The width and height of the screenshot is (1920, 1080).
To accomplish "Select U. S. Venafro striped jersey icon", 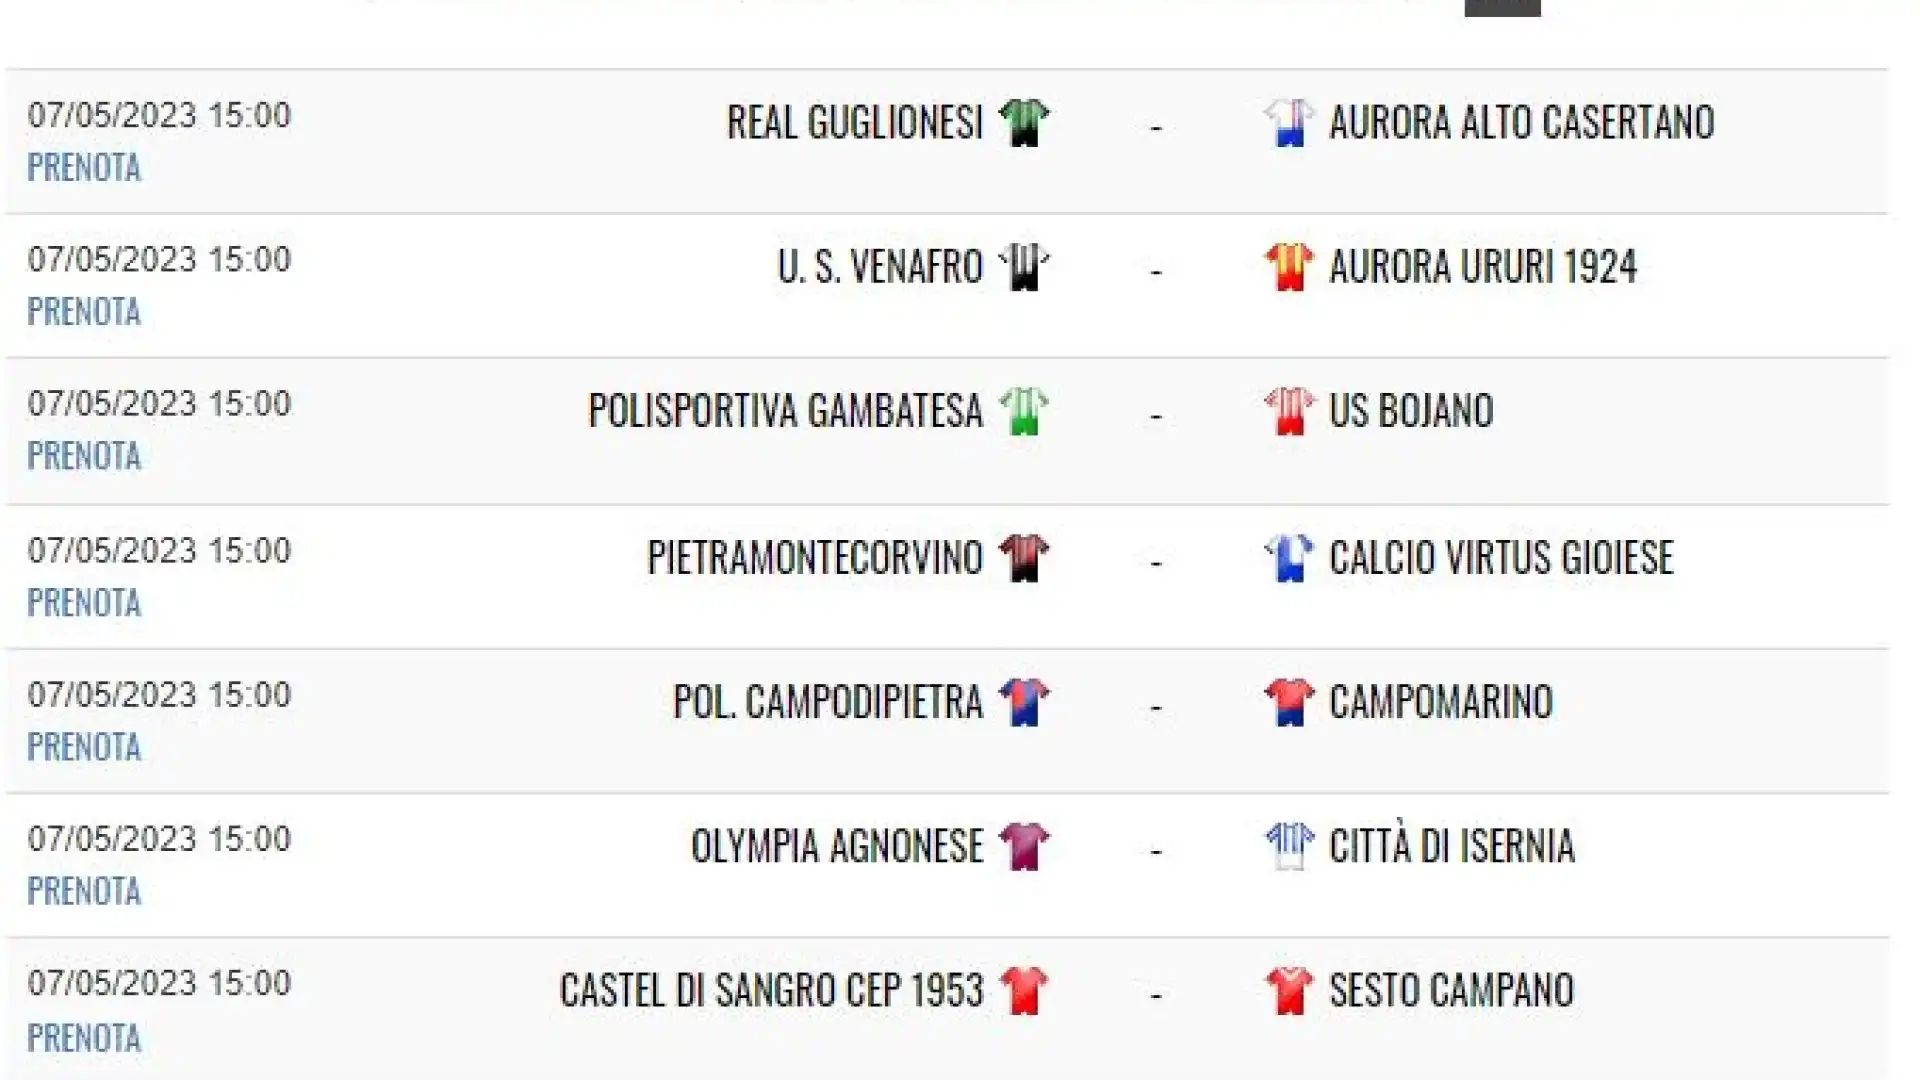I will 1023,267.
